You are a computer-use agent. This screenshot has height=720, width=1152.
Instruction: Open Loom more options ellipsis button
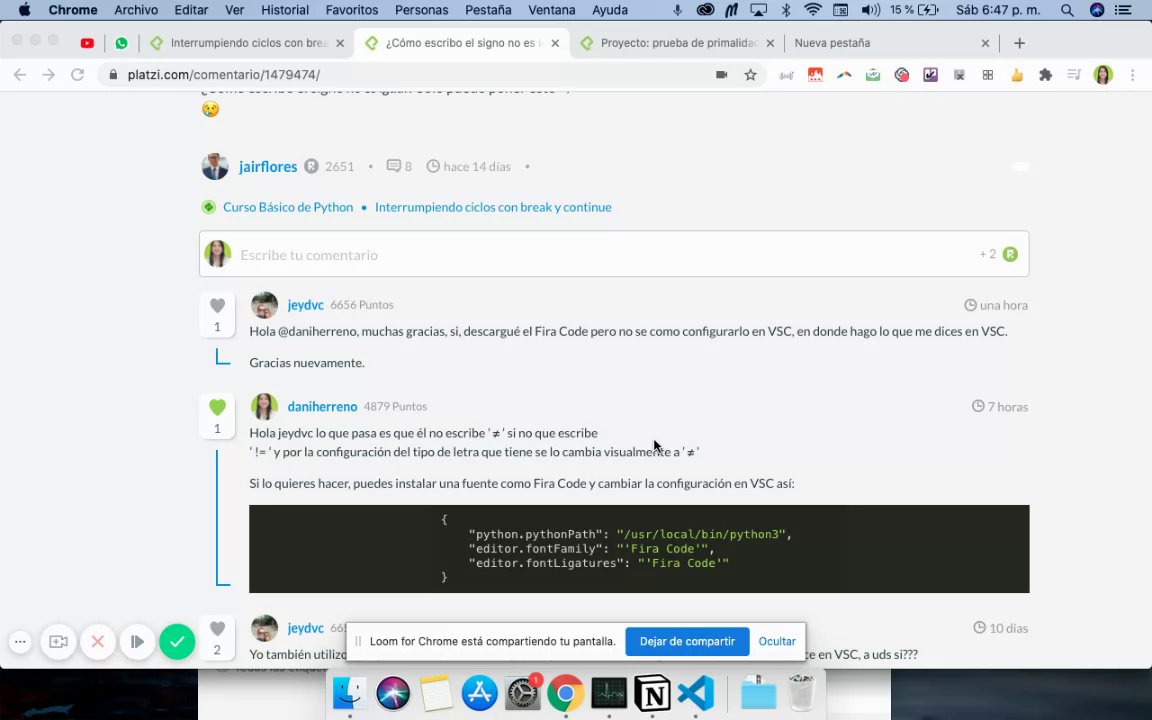point(21,642)
